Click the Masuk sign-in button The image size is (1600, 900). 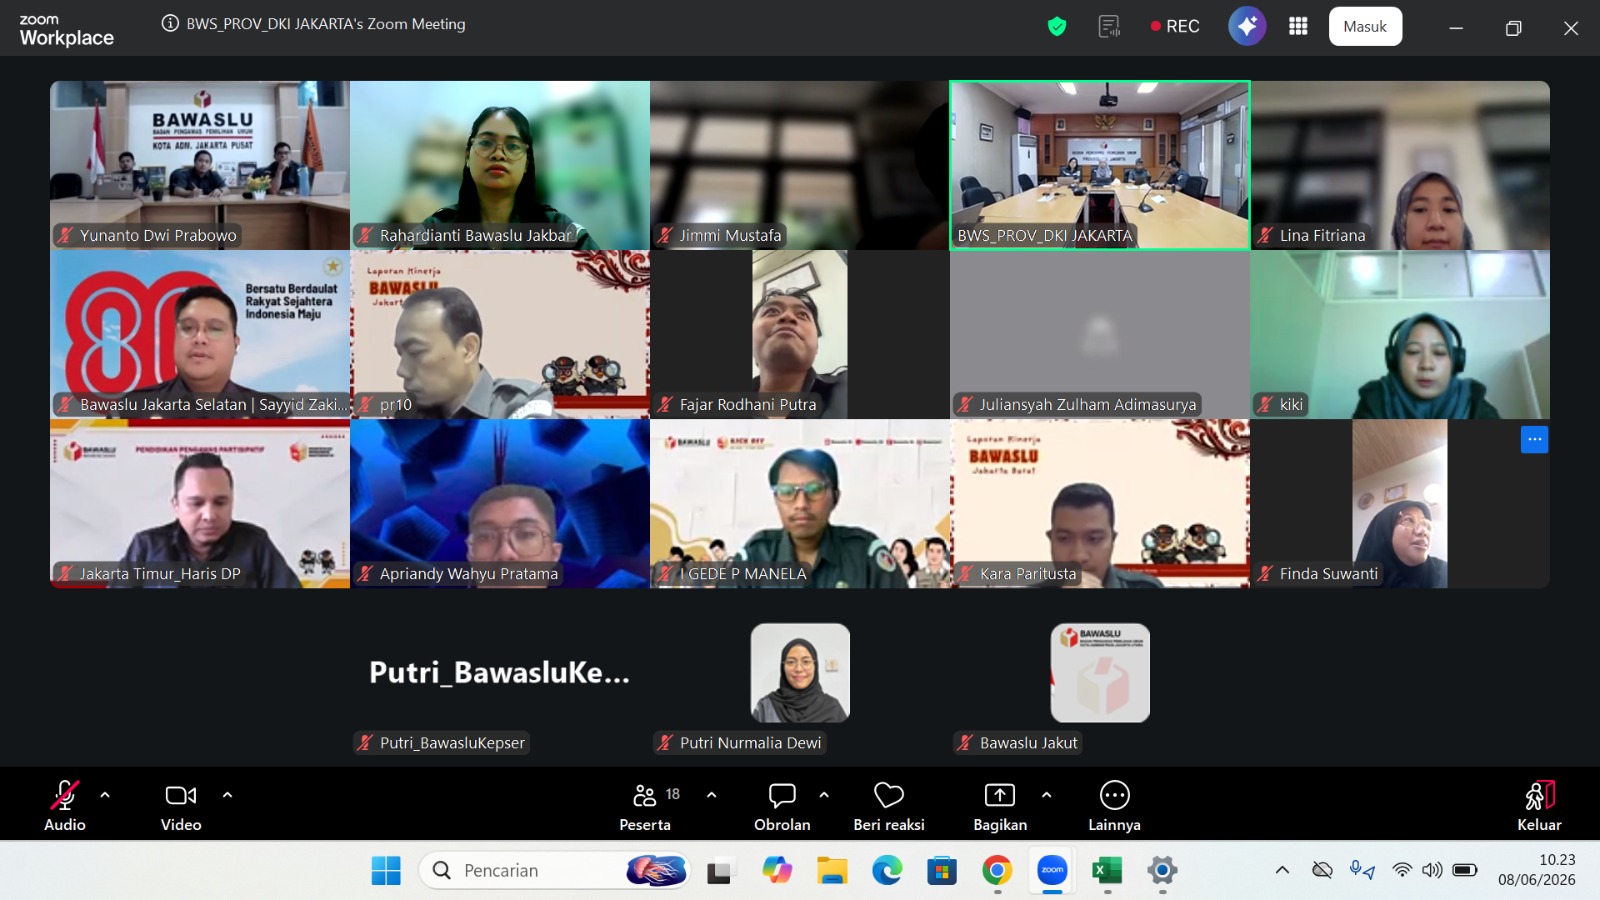1365,26
